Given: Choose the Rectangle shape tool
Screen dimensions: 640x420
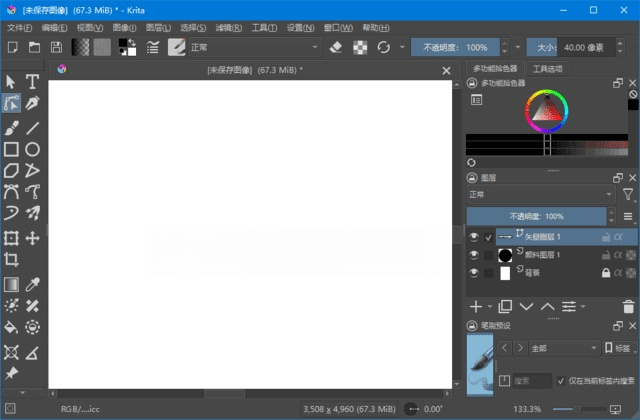Looking at the screenshot, I should [x=11, y=149].
